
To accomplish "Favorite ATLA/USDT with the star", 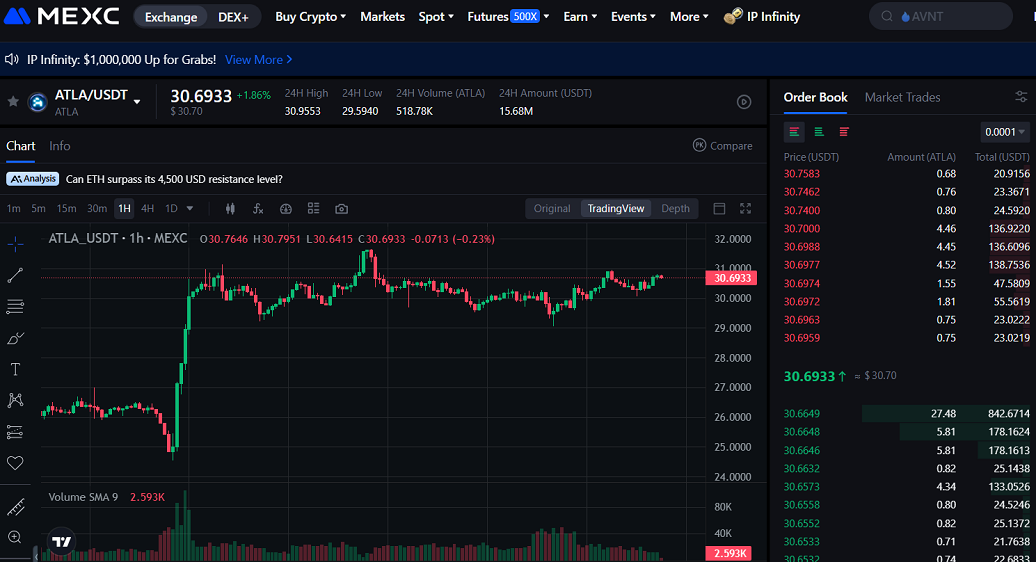I will pos(13,102).
